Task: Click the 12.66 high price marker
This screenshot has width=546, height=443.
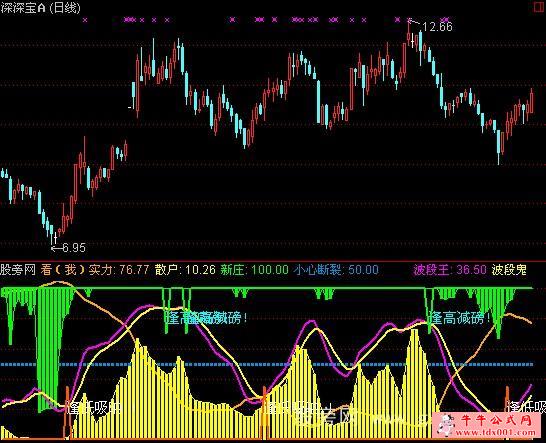Action: click(x=437, y=26)
